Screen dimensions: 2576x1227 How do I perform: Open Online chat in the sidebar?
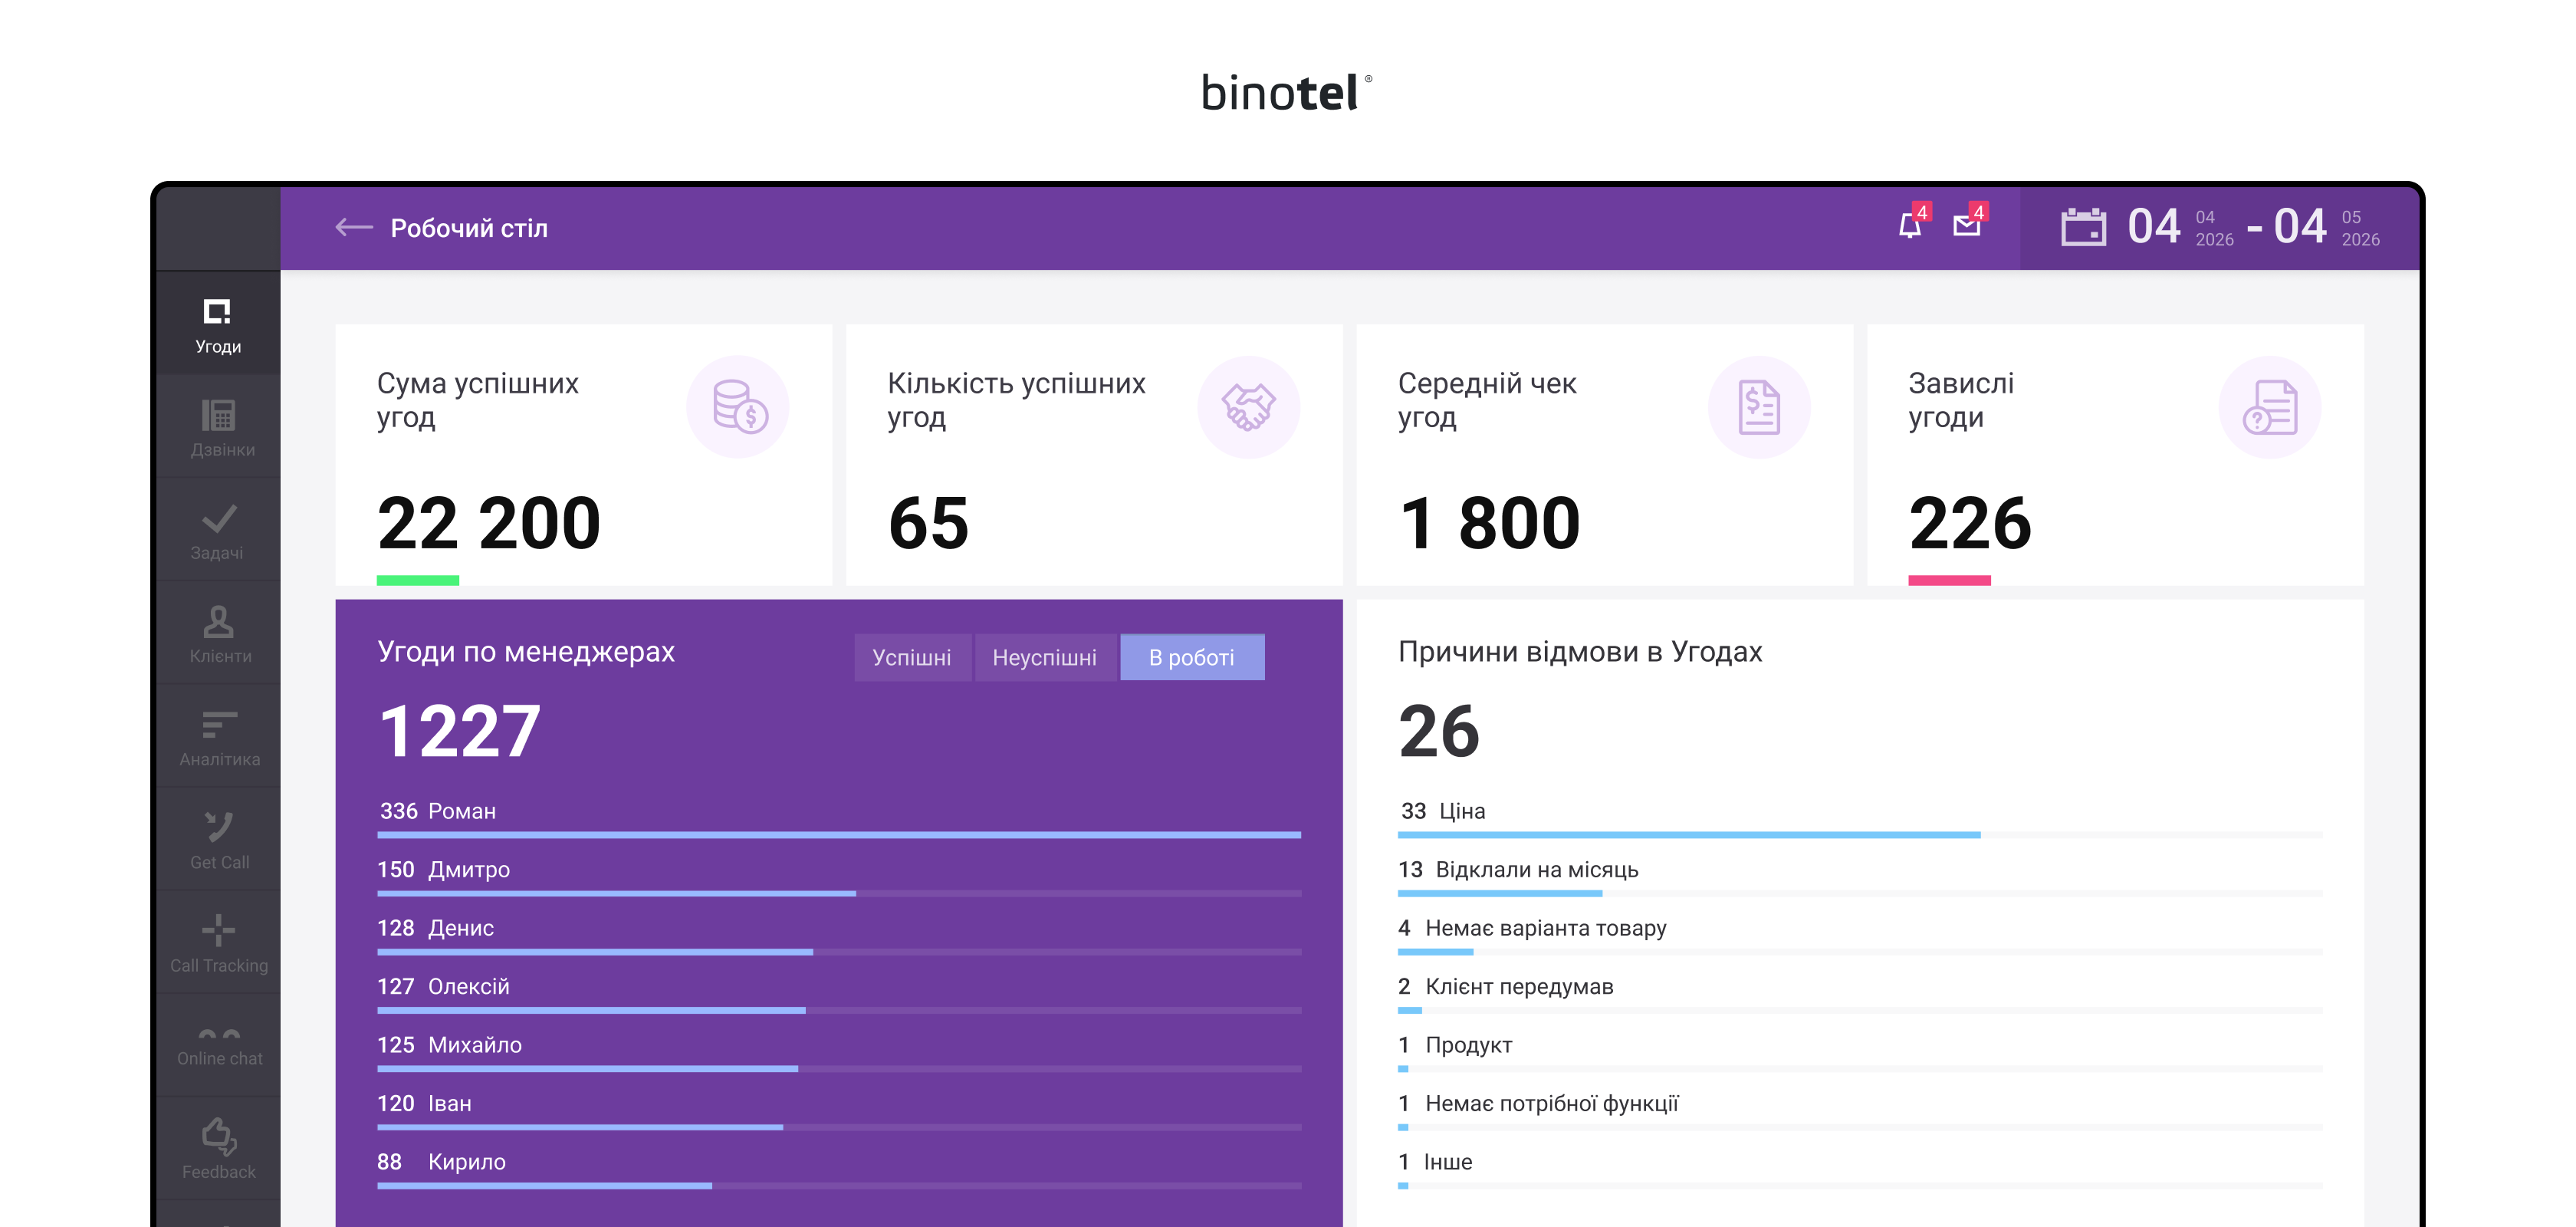point(218,1045)
